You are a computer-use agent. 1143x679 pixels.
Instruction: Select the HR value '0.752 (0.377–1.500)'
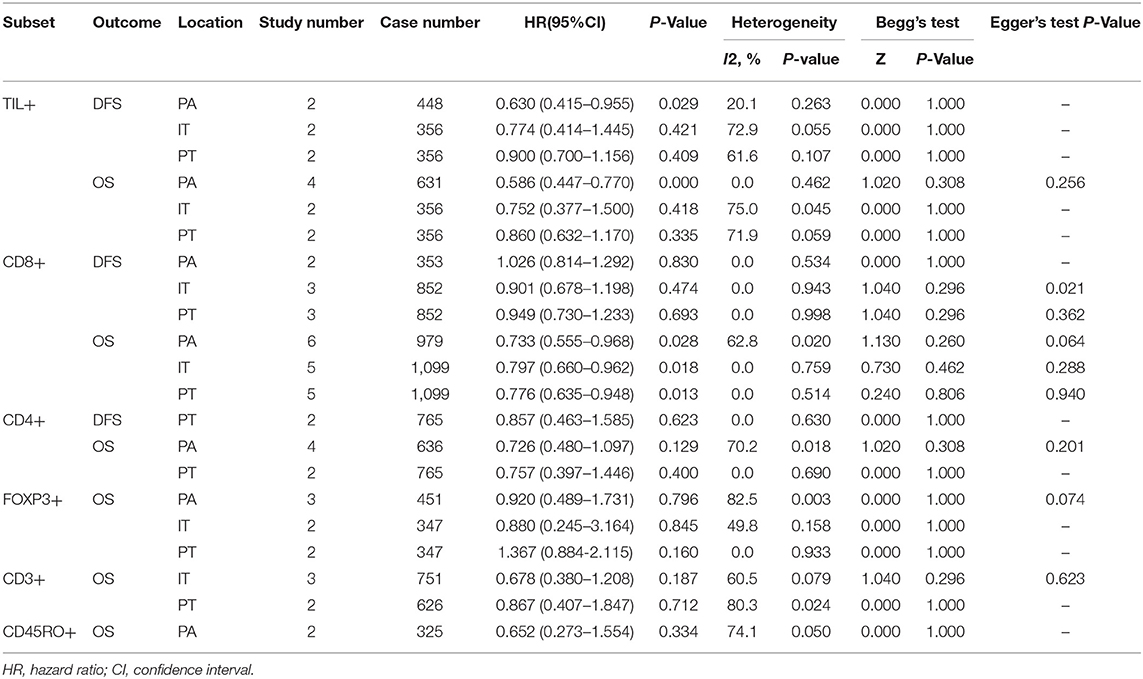(565, 209)
